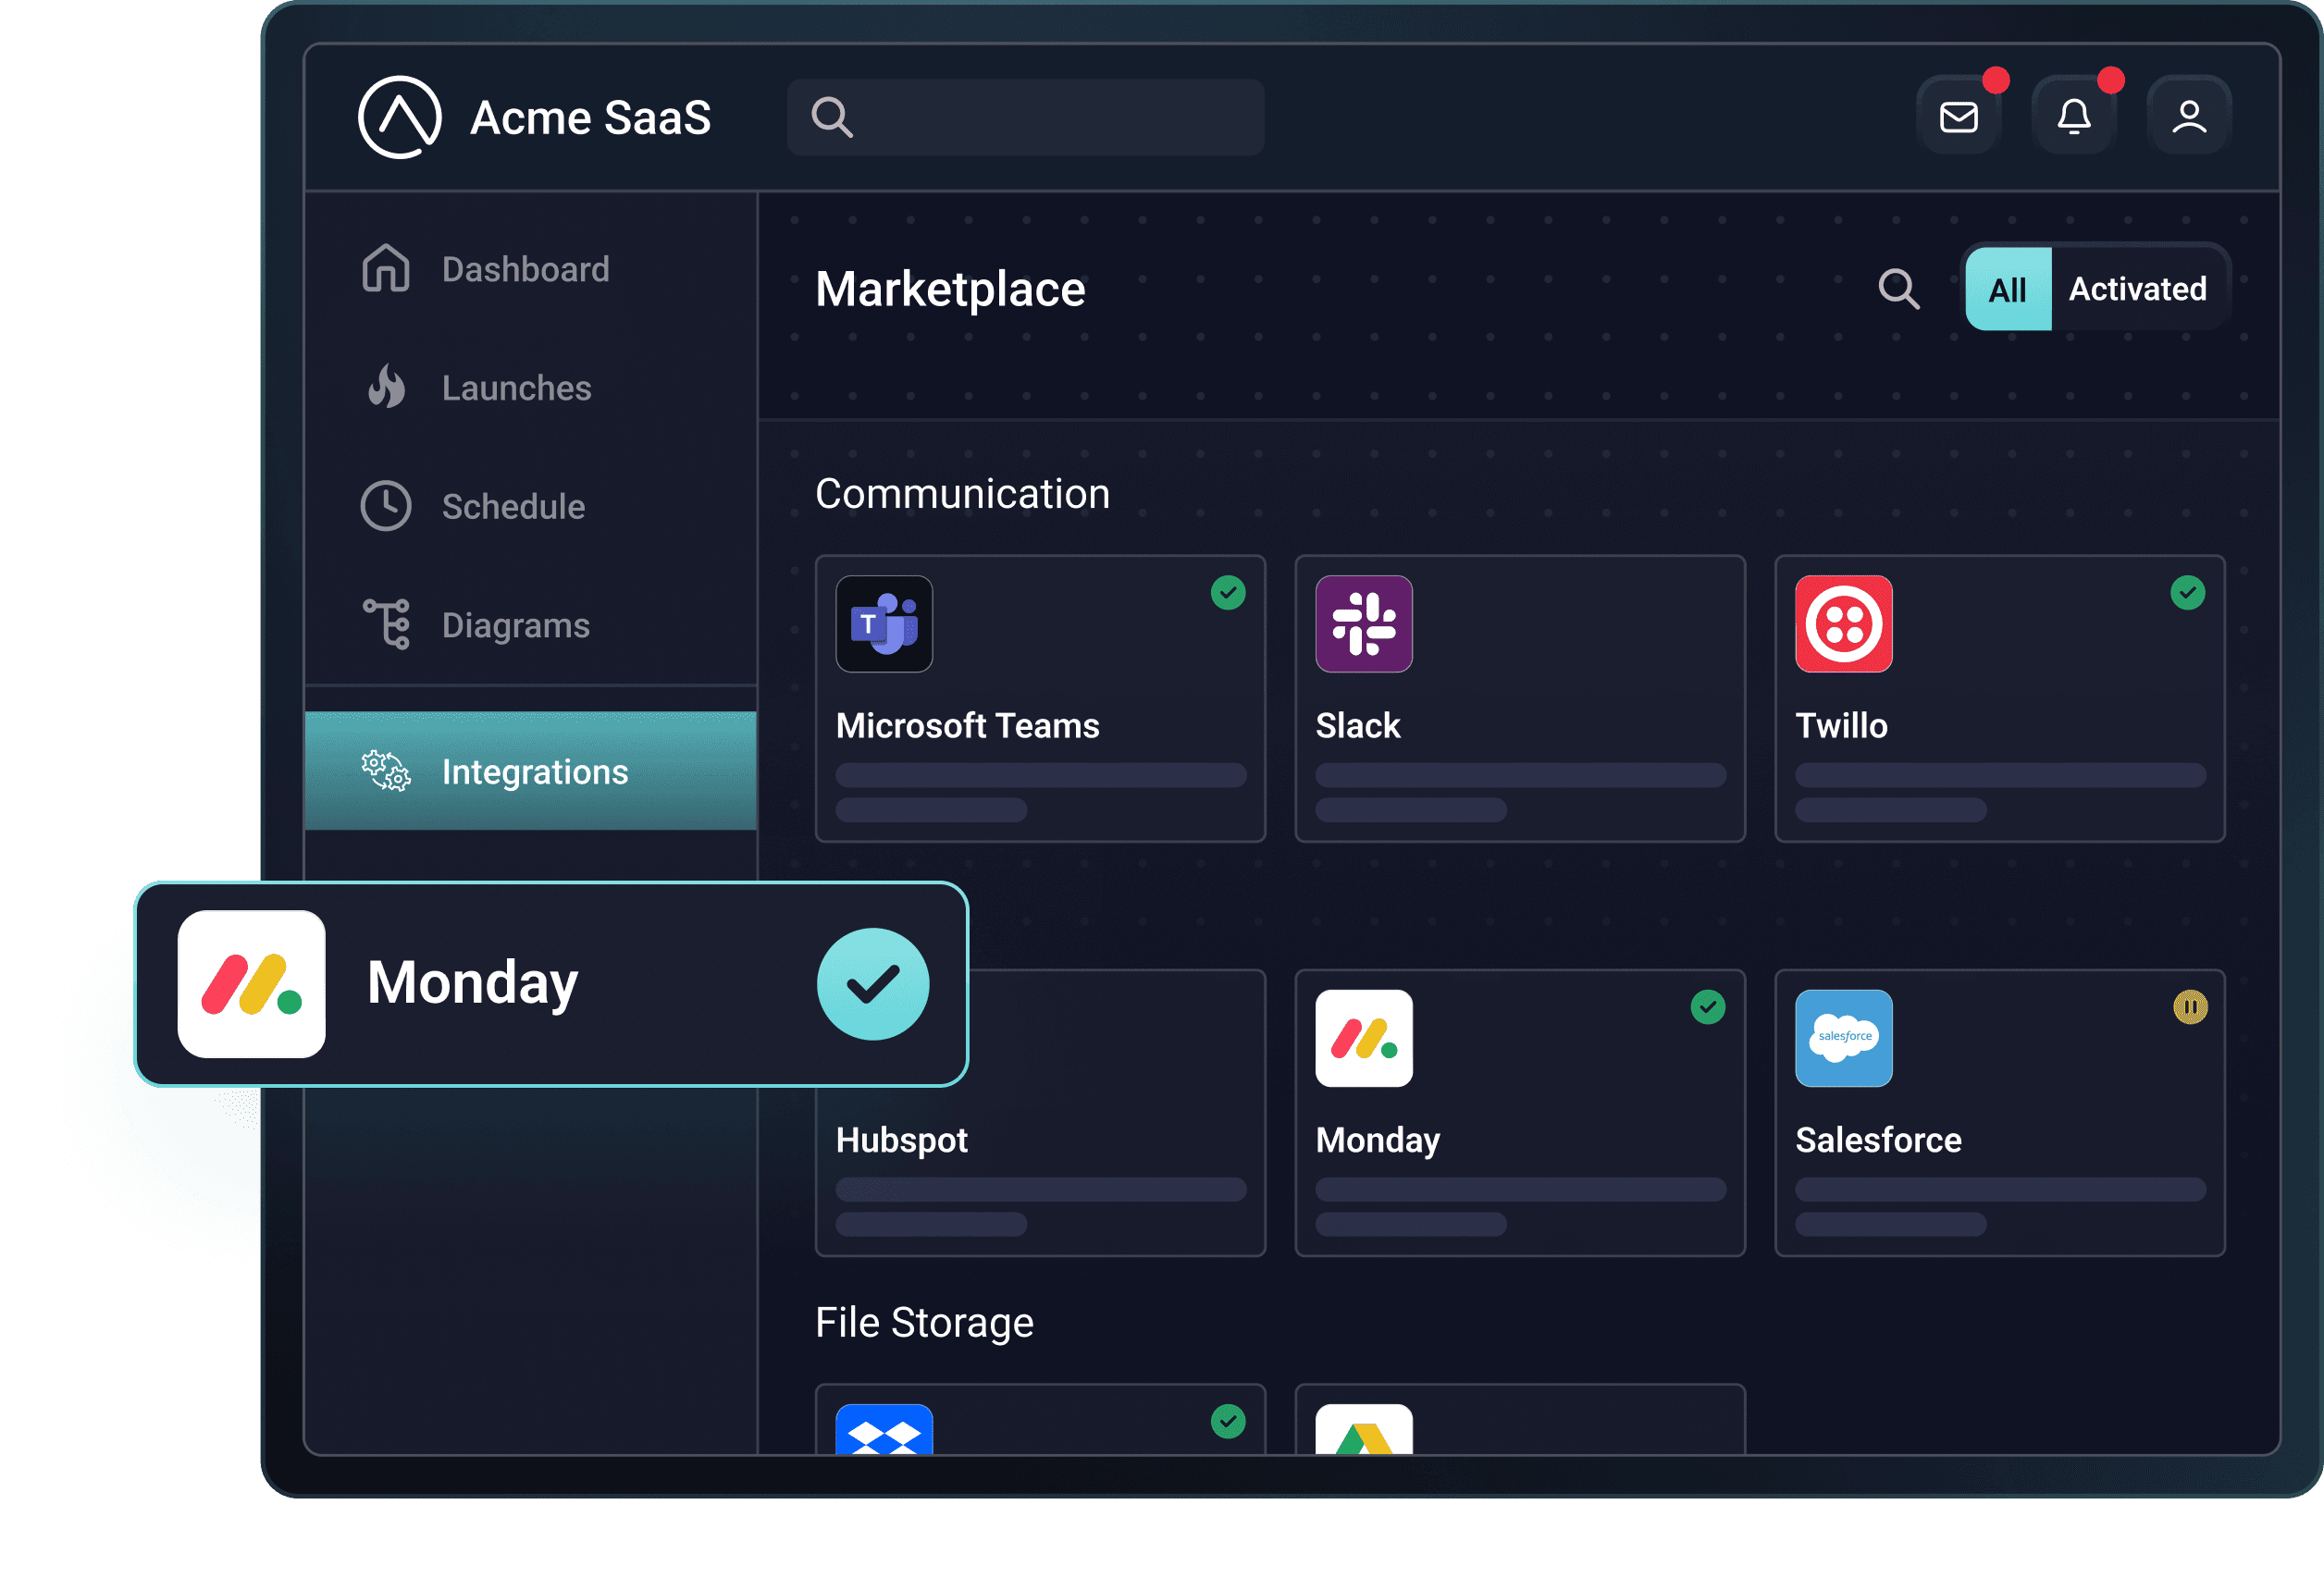
Task: Toggle the Monday card green checkmark
Action: [x=1708, y=1007]
